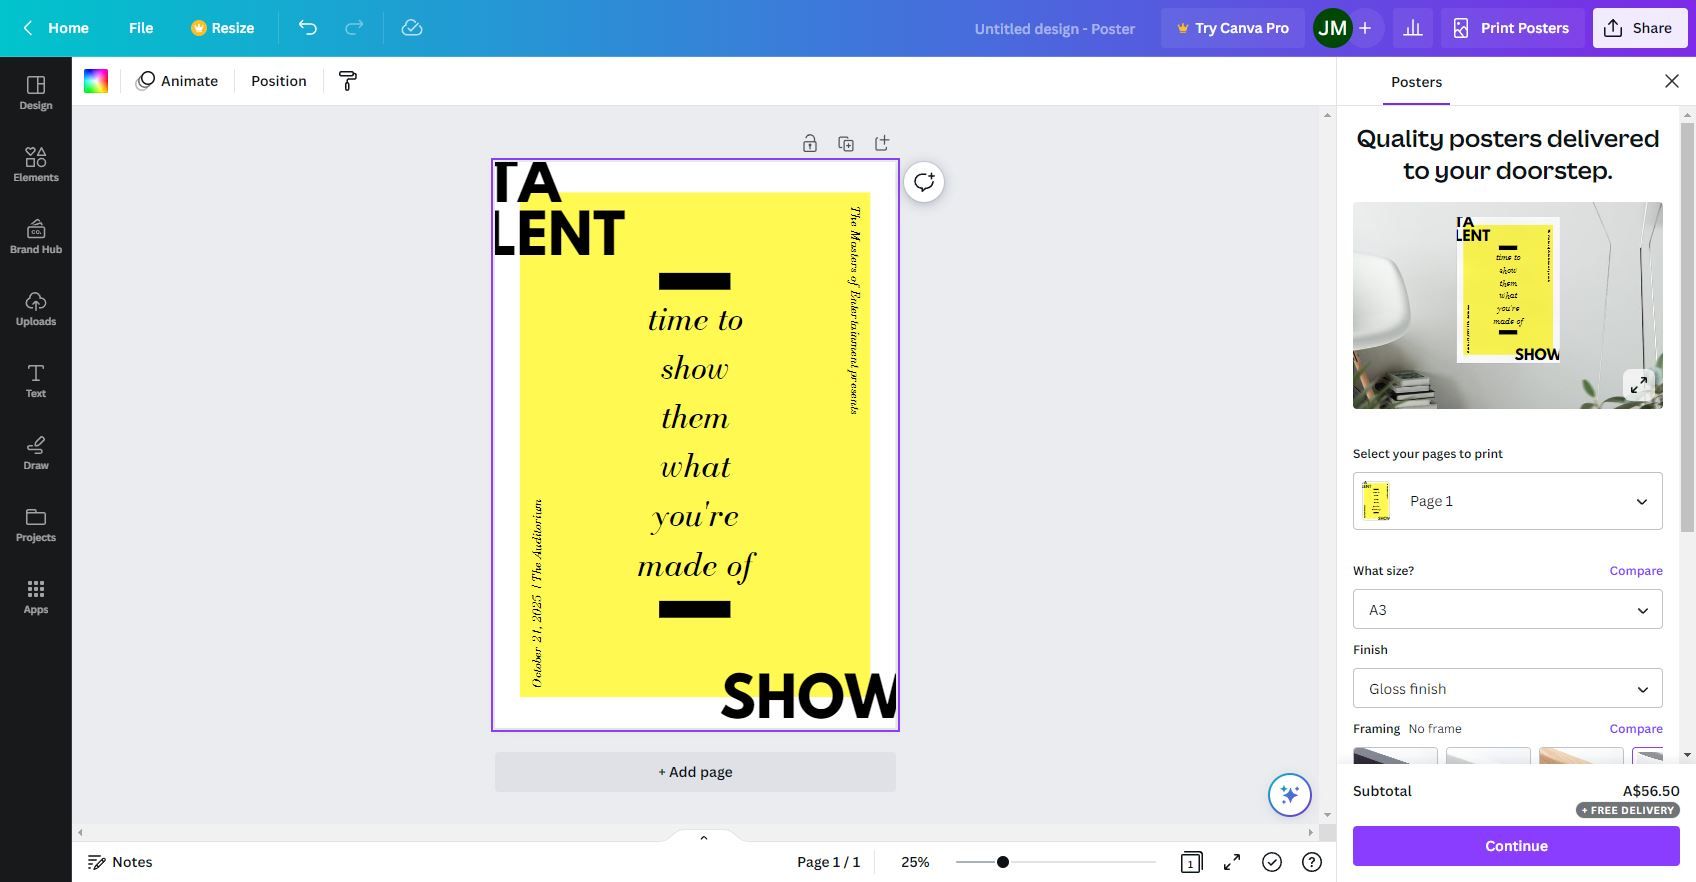Click the undo arrow

pyautogui.click(x=308, y=28)
